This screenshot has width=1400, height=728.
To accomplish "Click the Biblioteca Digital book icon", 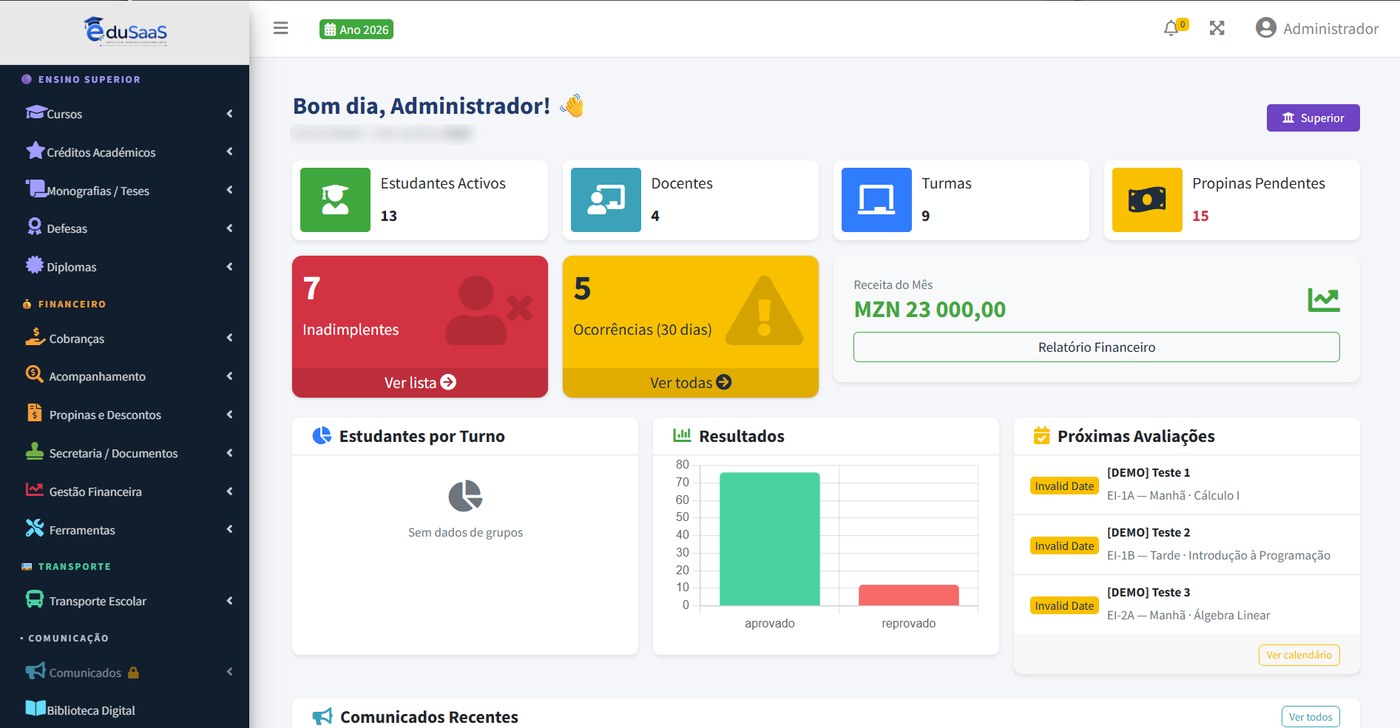I will point(35,709).
